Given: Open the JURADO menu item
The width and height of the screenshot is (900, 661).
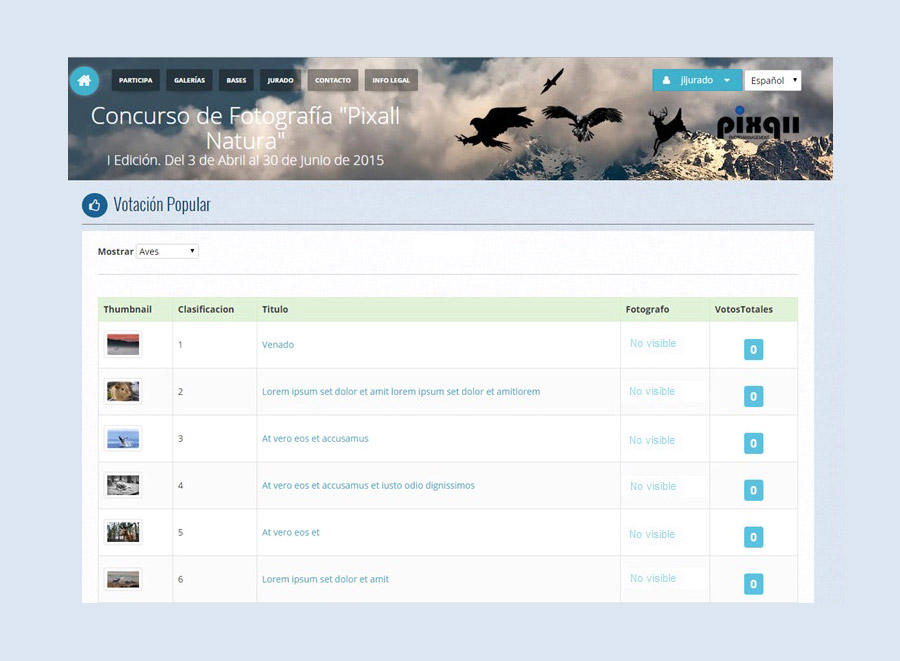Looking at the screenshot, I should (x=280, y=80).
